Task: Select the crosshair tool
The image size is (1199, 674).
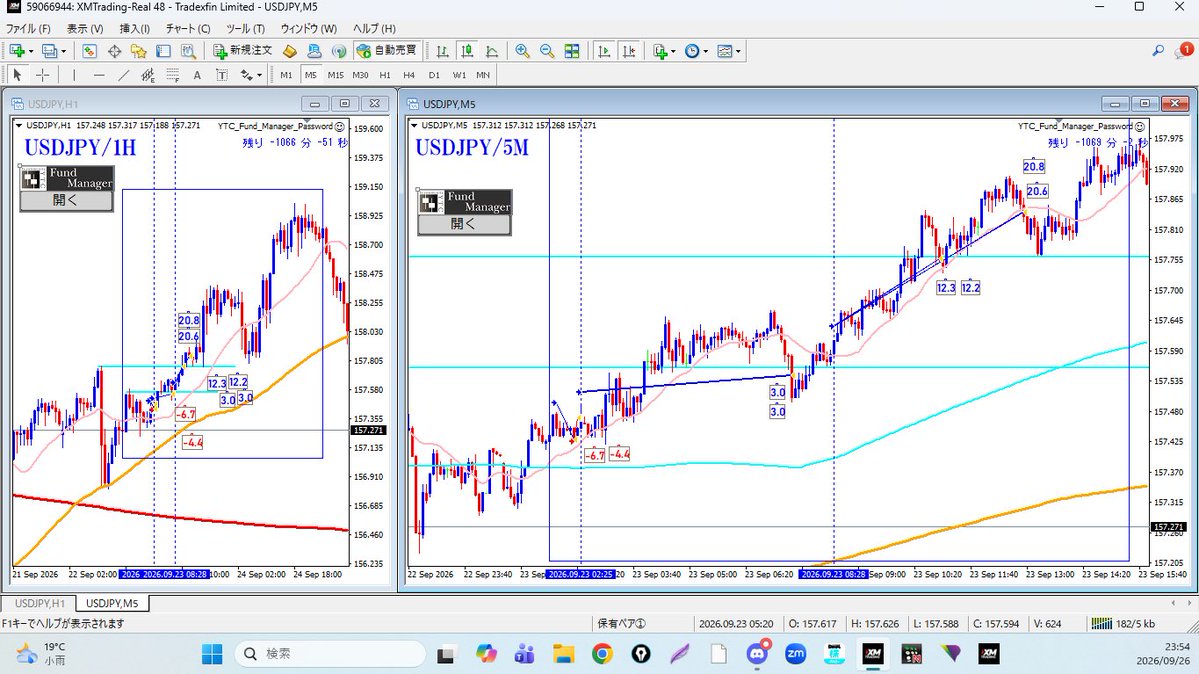Action: pyautogui.click(x=43, y=75)
